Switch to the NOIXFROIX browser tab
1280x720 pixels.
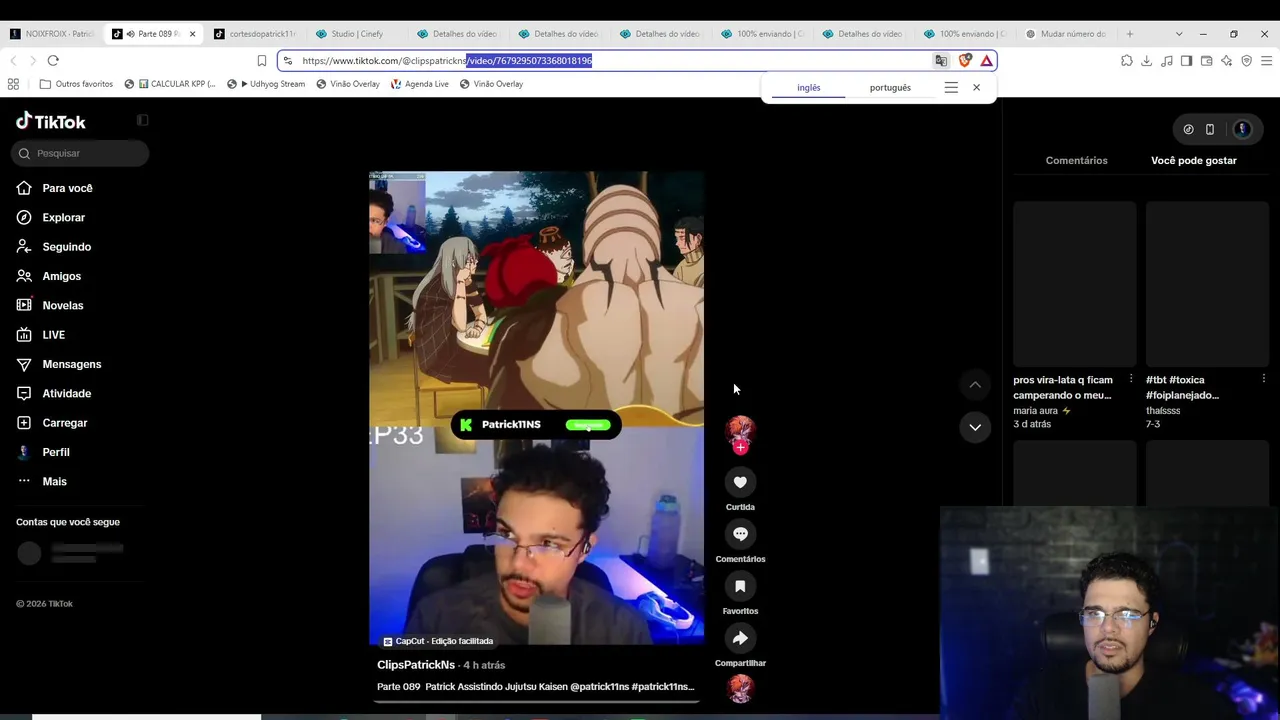point(52,34)
